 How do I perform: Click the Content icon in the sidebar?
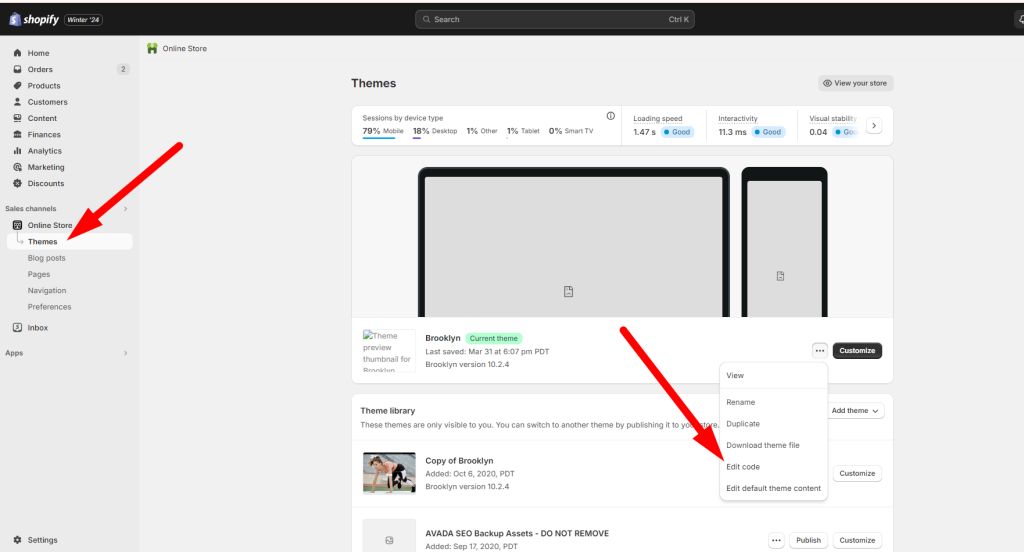(x=18, y=118)
